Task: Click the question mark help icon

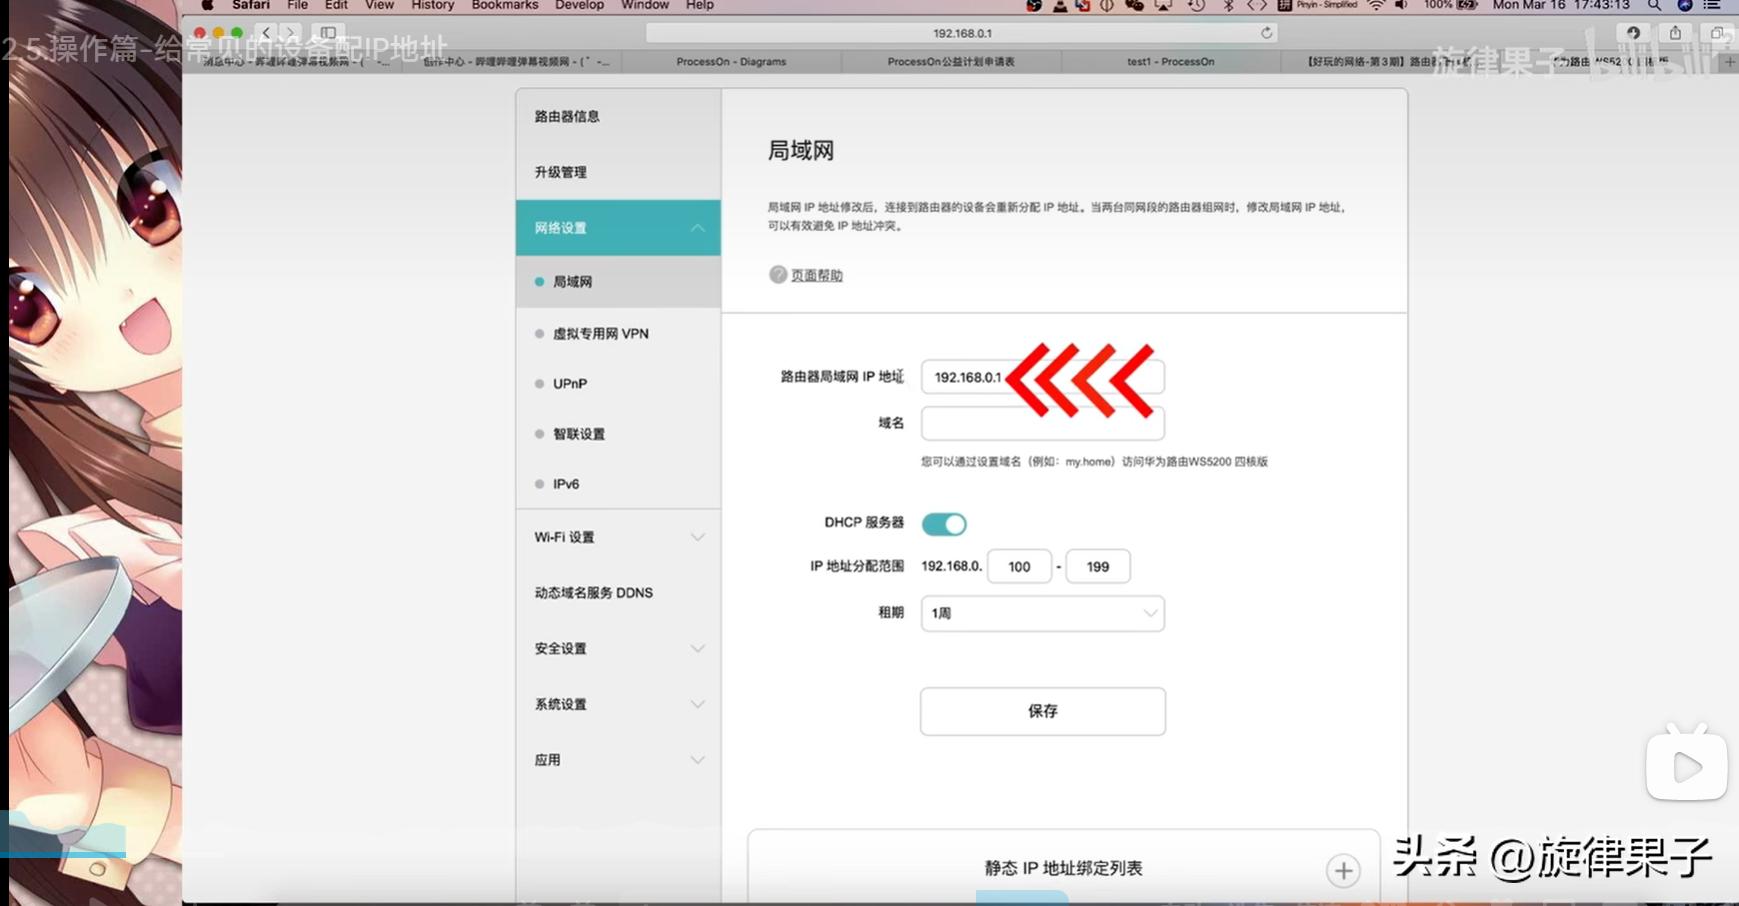Action: (777, 275)
